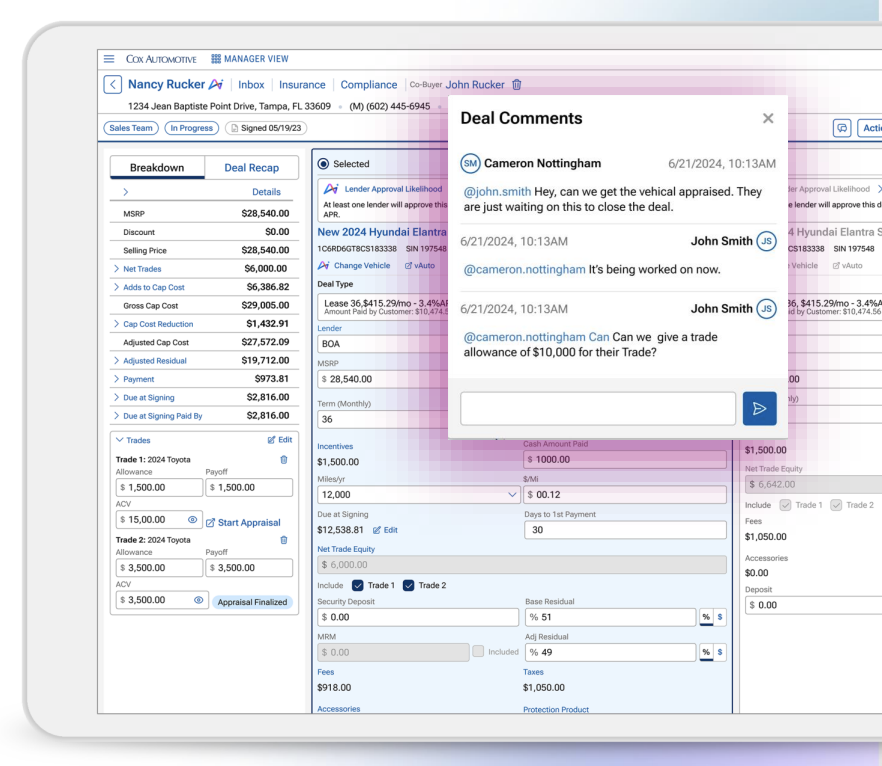The height and width of the screenshot is (766, 882).
Task: Delete co-buyer John Rucker with trash icon
Action: tap(516, 84)
